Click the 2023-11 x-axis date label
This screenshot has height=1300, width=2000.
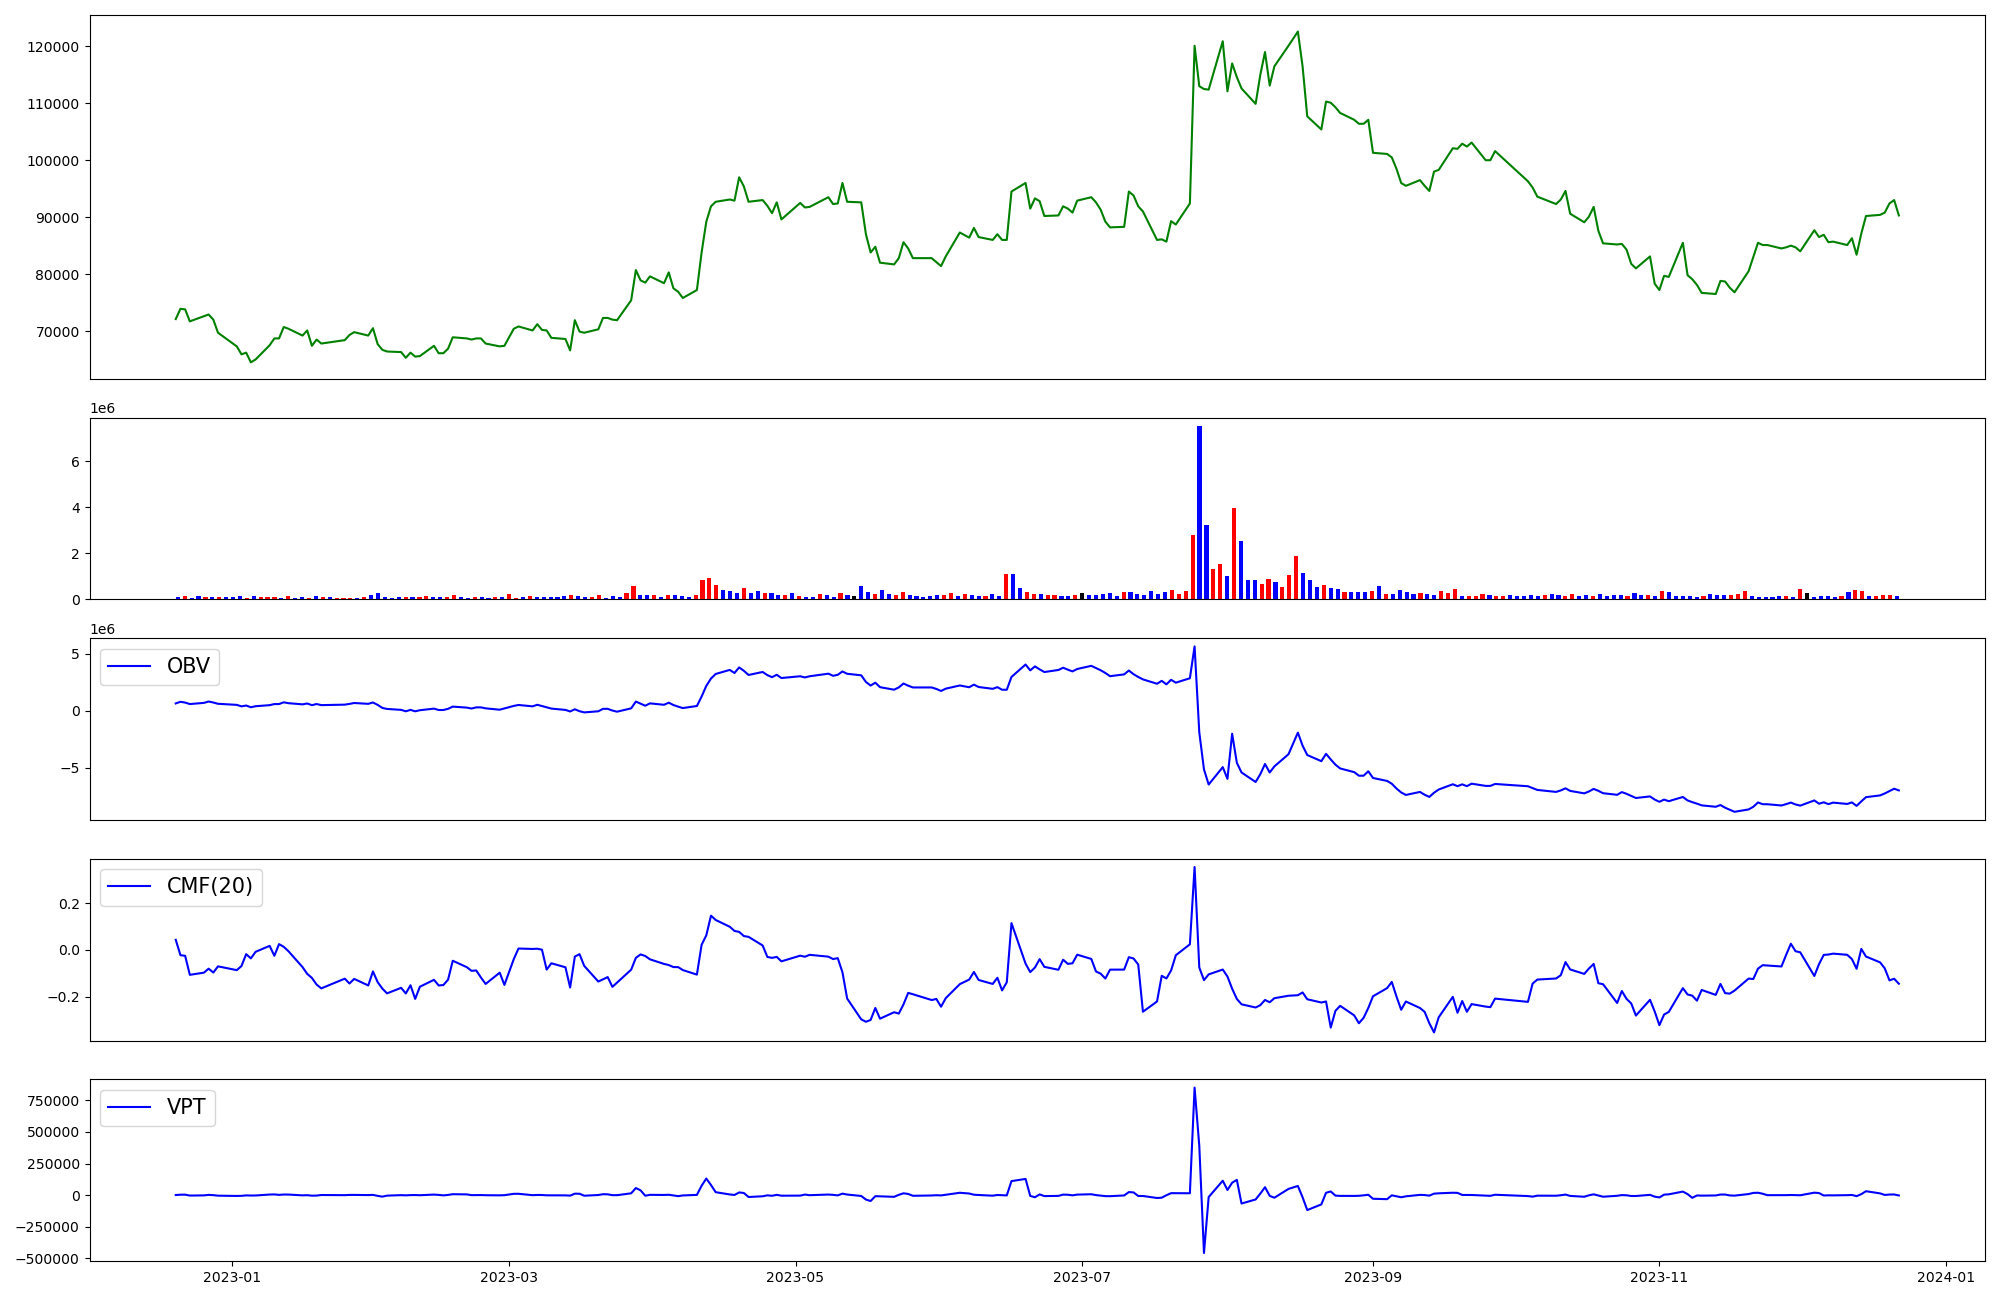pos(1659,1277)
